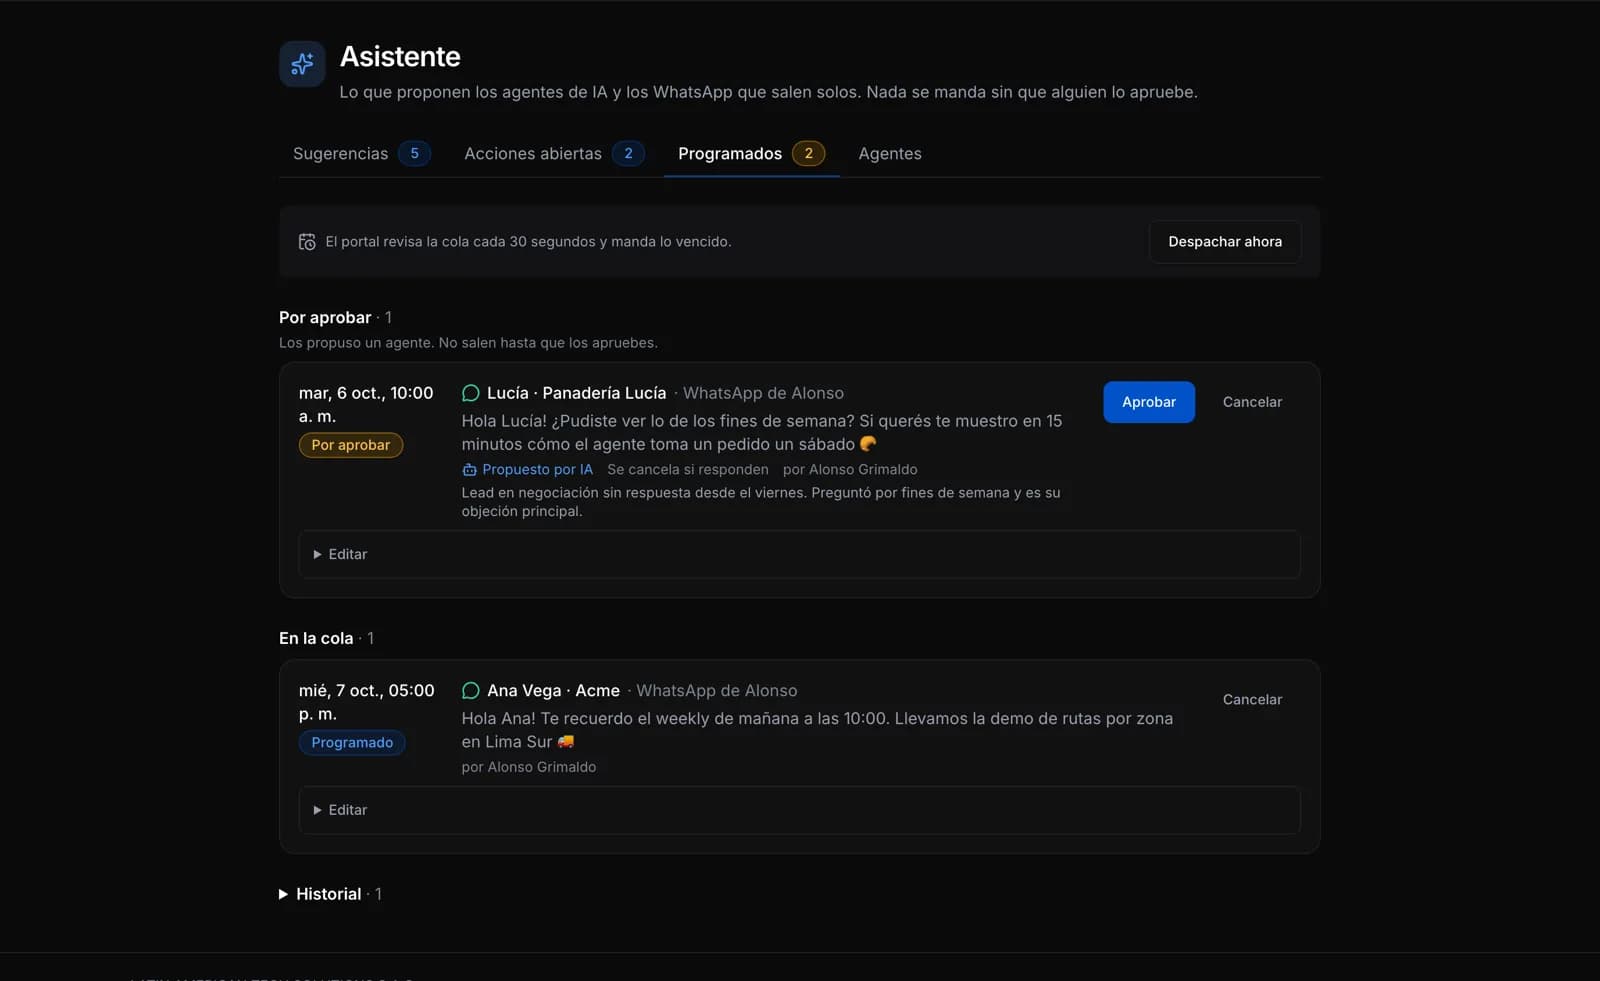The height and width of the screenshot is (981, 1600).
Task: Click the 'Lead en negociación sin respuesta' note
Action: pos(761,502)
